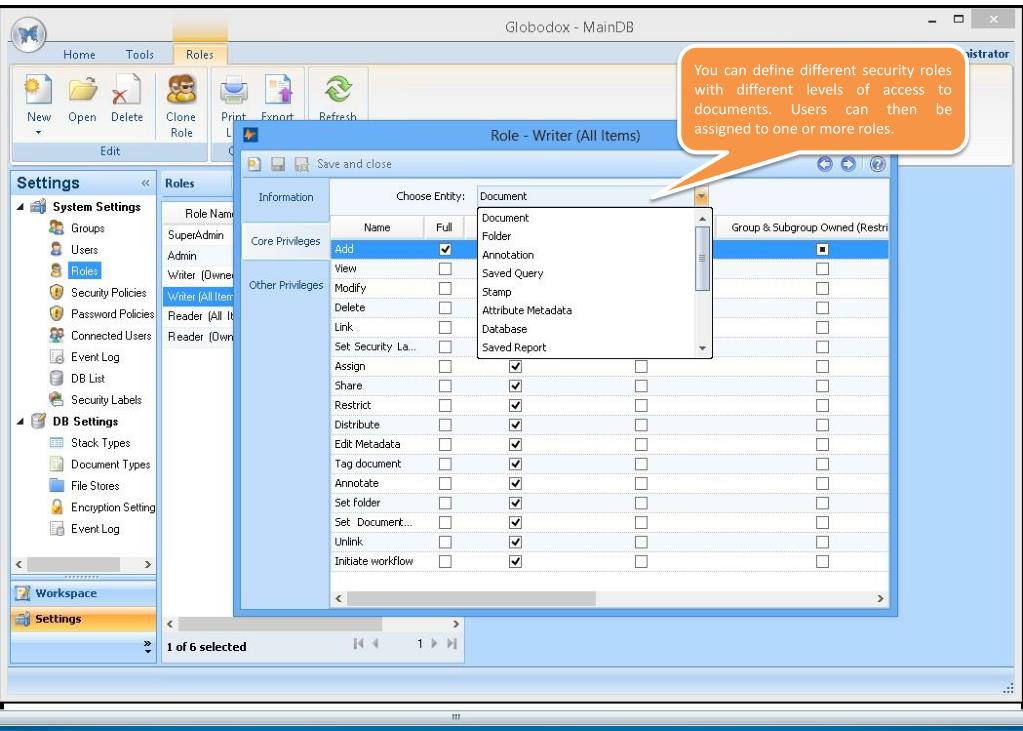Switch to the Tools ribbon tab
This screenshot has height=731, width=1023.
(x=140, y=55)
